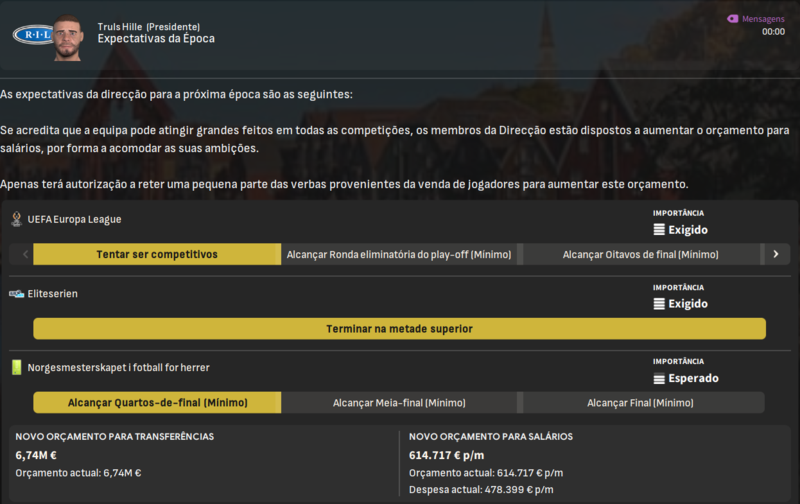
Task: Click the Europa League Exigido importance icon
Action: [659, 230]
